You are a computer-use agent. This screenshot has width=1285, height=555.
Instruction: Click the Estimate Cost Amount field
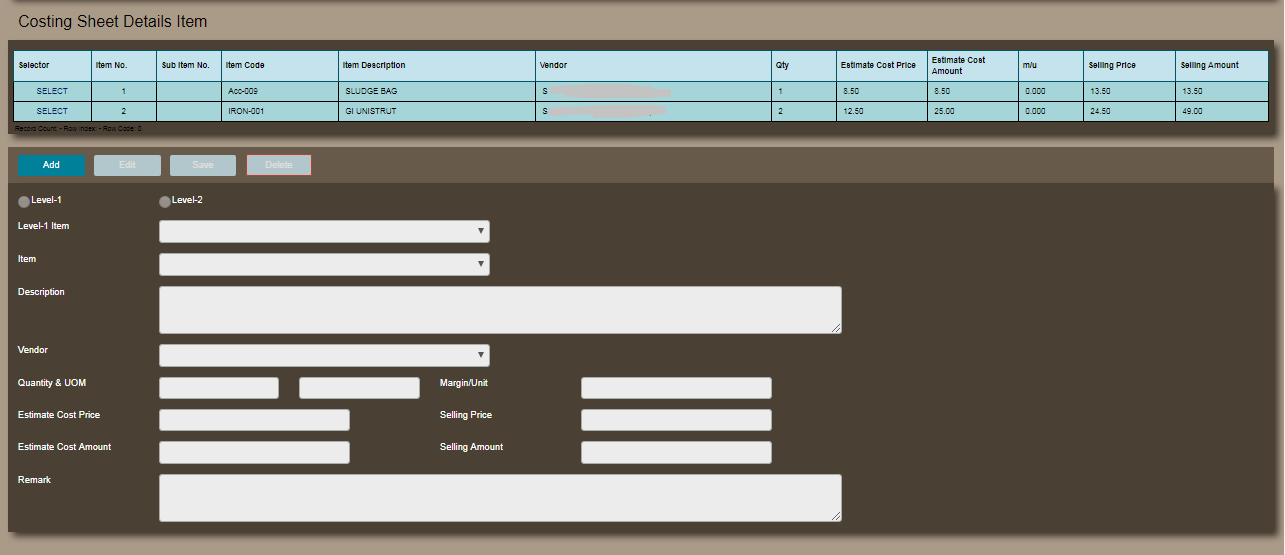[x=254, y=452]
